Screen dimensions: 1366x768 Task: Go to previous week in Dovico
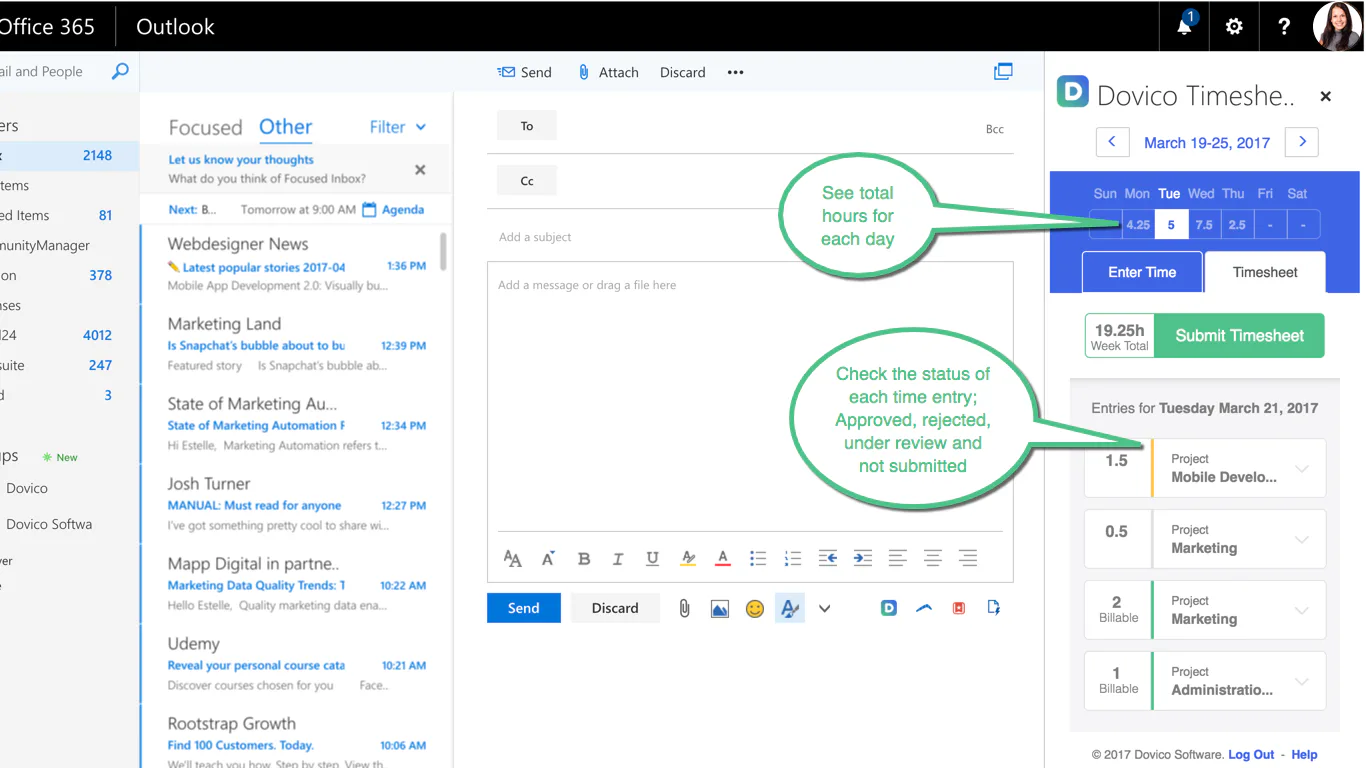pos(1112,142)
